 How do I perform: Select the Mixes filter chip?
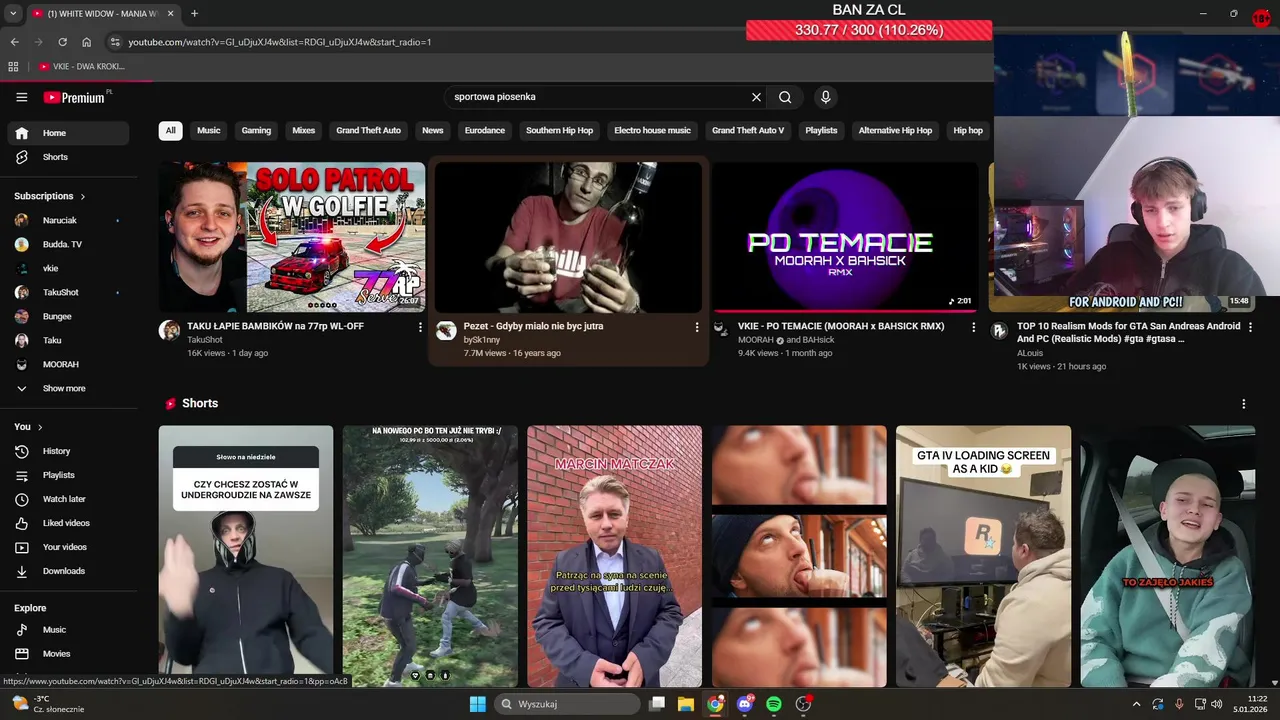303,130
